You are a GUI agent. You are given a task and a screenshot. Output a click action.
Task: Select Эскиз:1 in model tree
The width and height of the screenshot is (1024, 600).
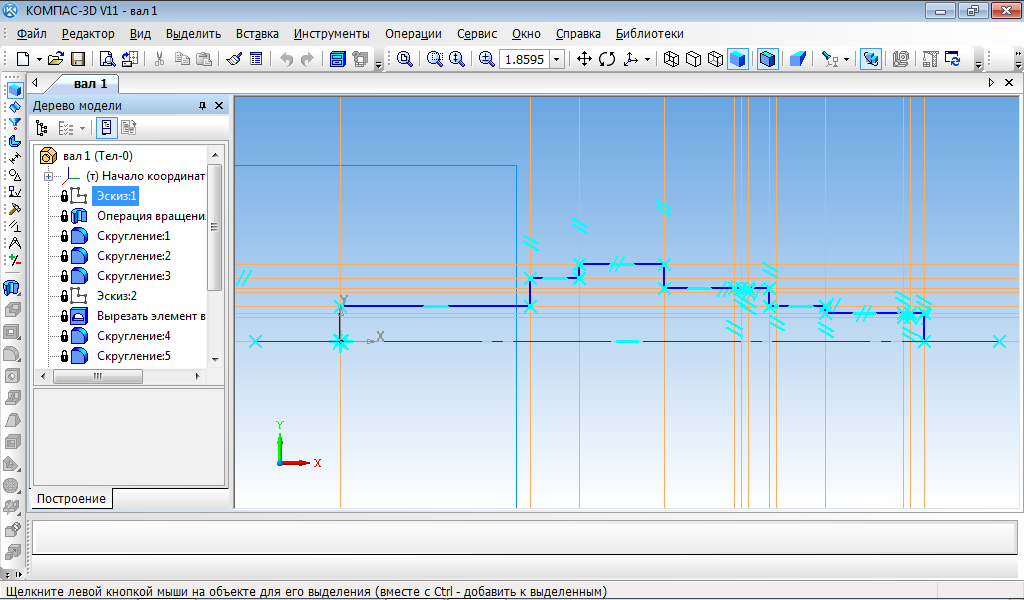click(x=116, y=196)
